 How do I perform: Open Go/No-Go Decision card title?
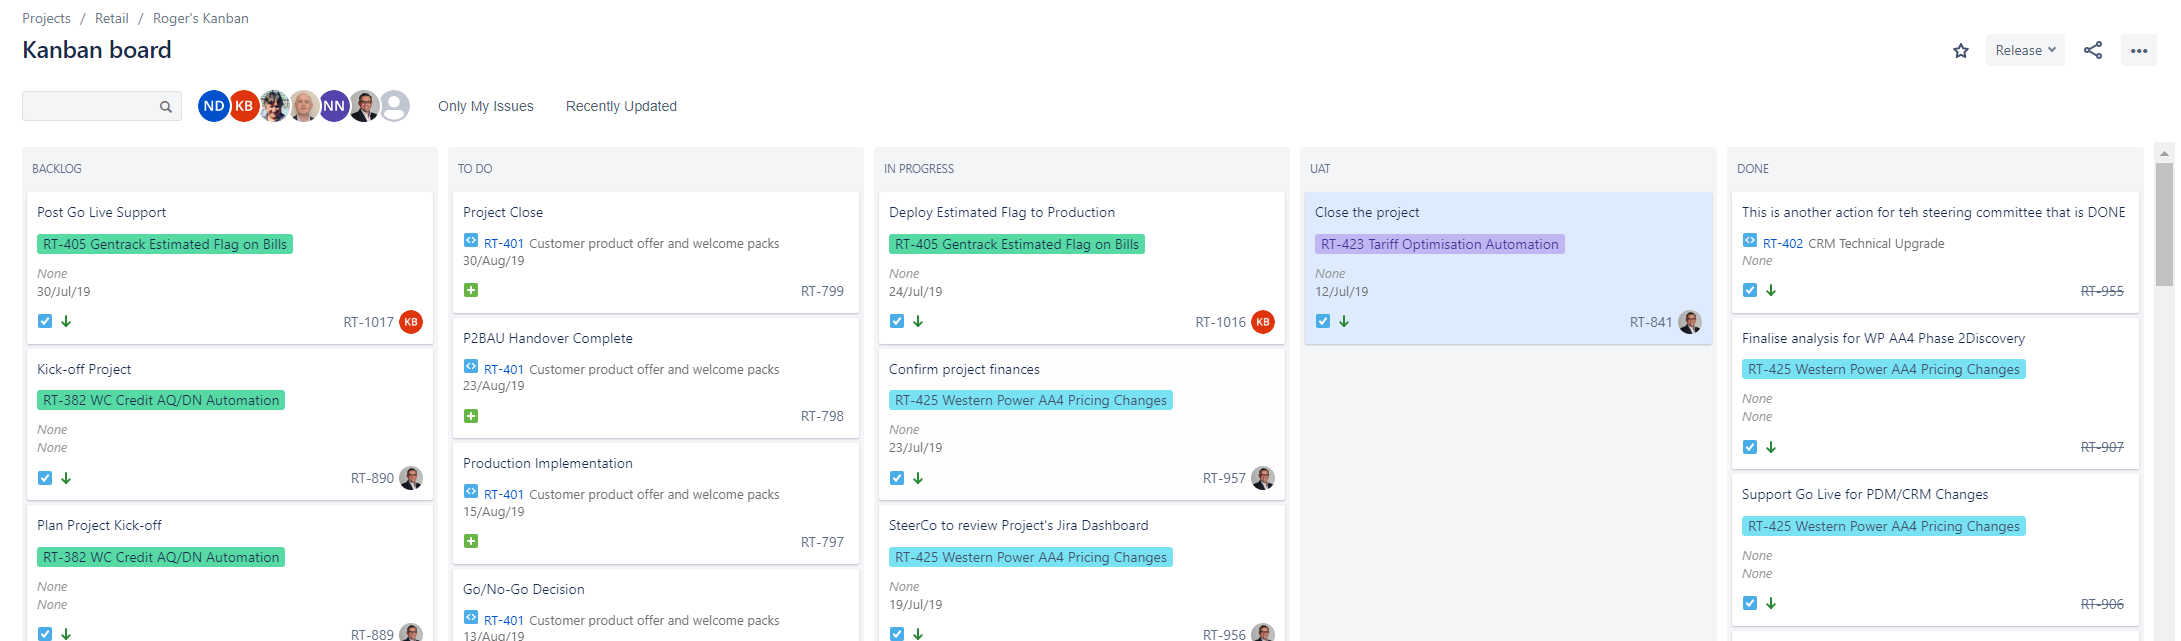[524, 589]
